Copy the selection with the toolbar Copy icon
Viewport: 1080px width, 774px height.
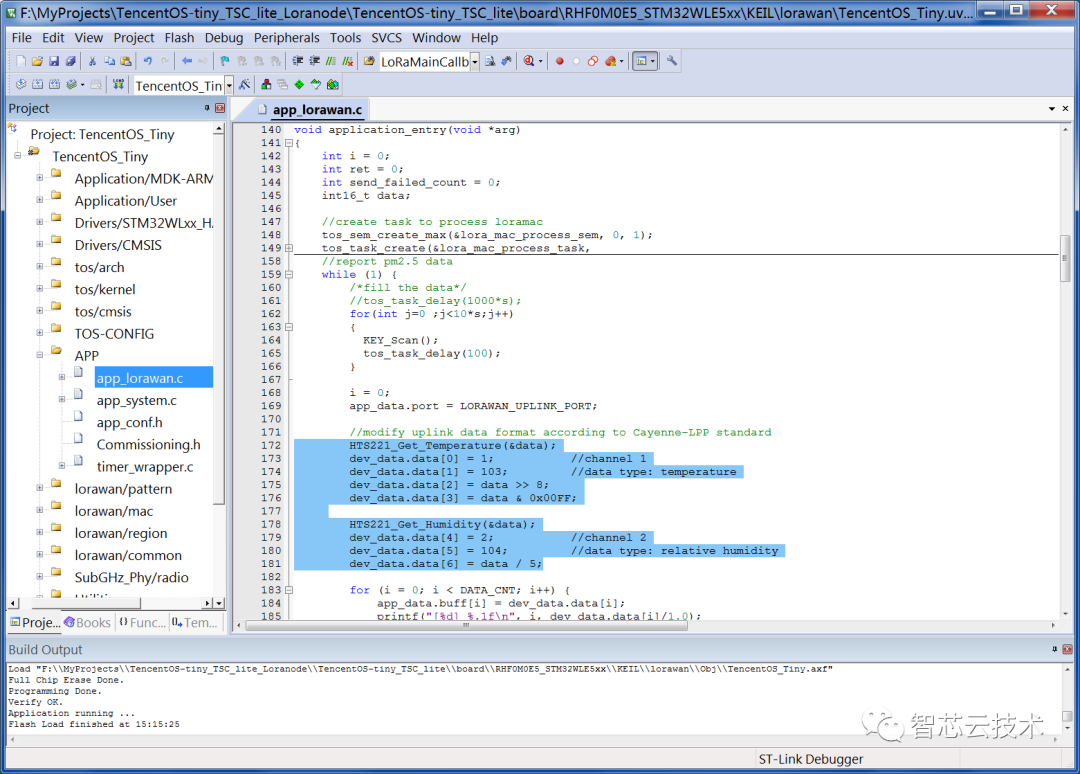109,61
